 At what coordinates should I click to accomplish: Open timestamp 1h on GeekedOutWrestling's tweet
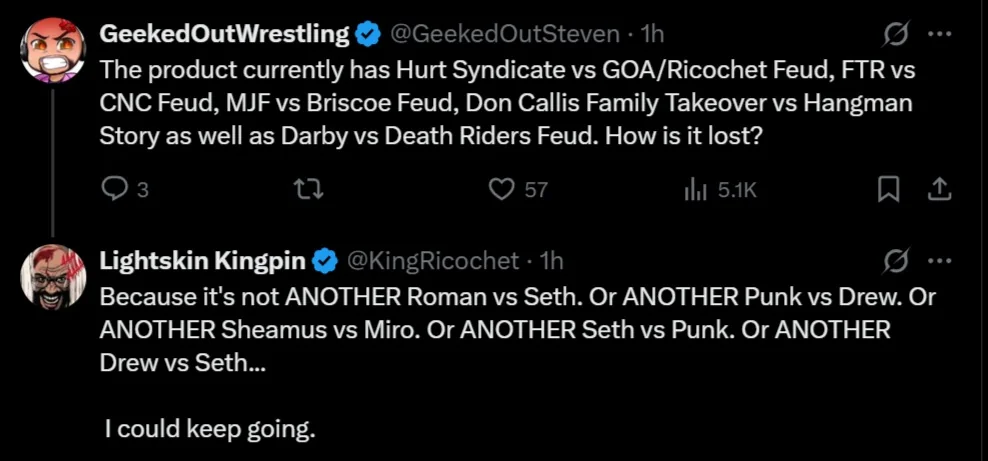point(651,34)
